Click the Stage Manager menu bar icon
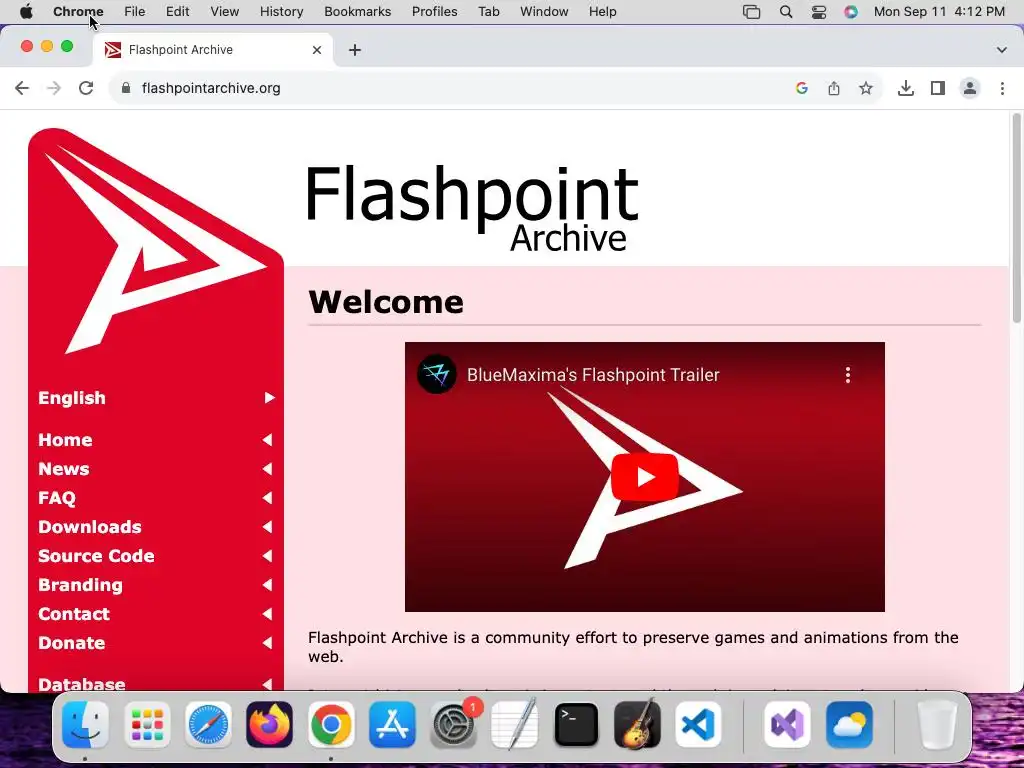This screenshot has width=1024, height=768. tap(752, 12)
